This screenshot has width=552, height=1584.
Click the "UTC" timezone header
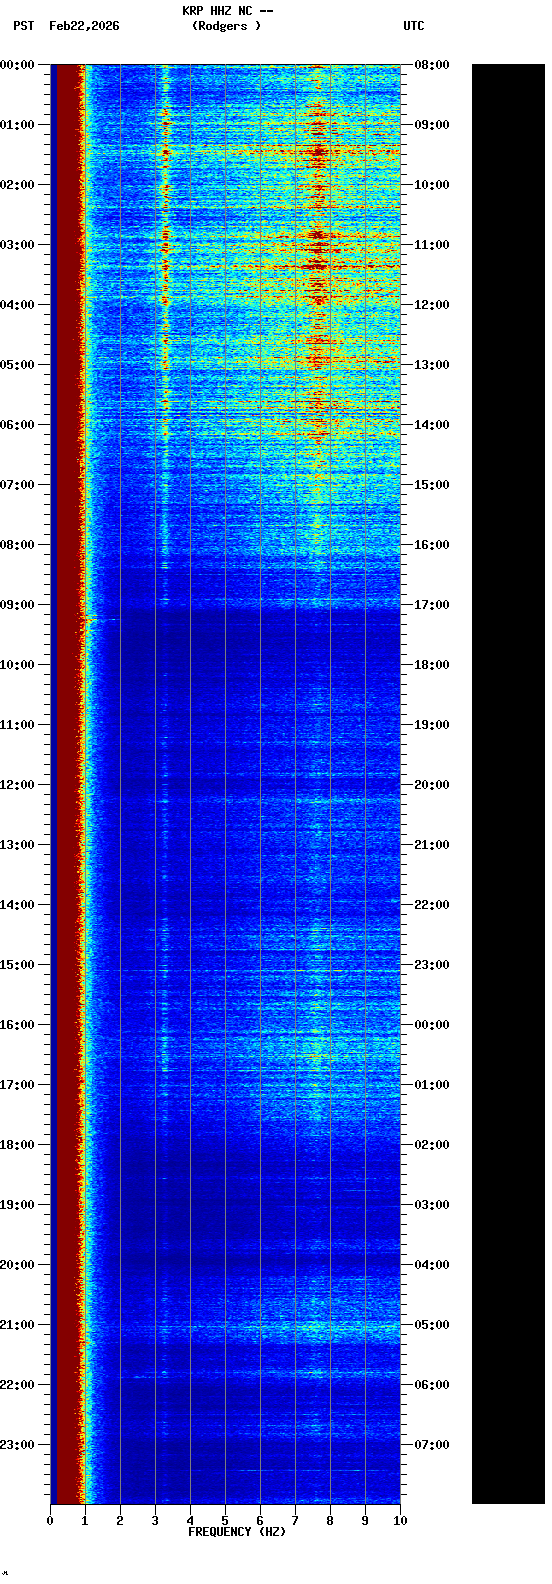[x=414, y=26]
